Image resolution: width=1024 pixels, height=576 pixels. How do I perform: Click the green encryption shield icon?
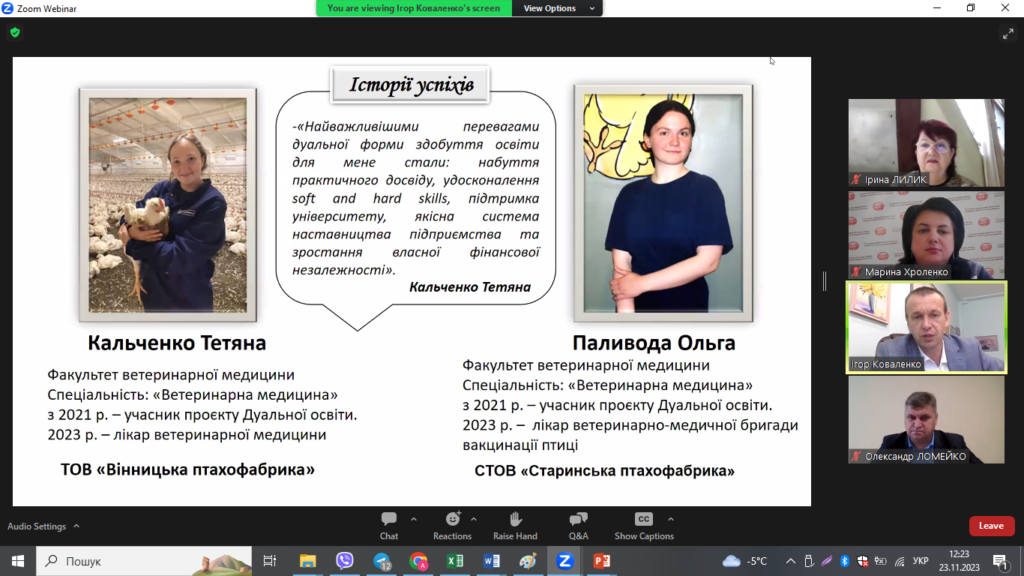15,32
